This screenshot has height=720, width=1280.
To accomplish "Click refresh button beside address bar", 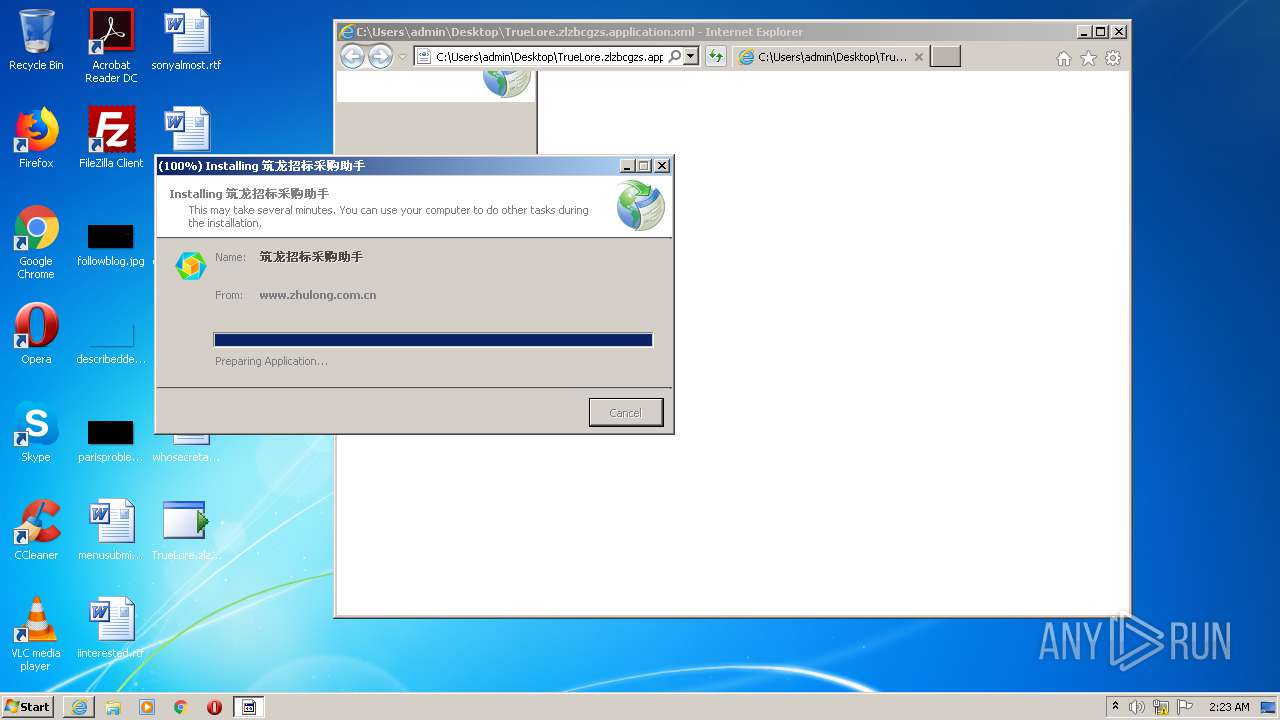I will (715, 57).
